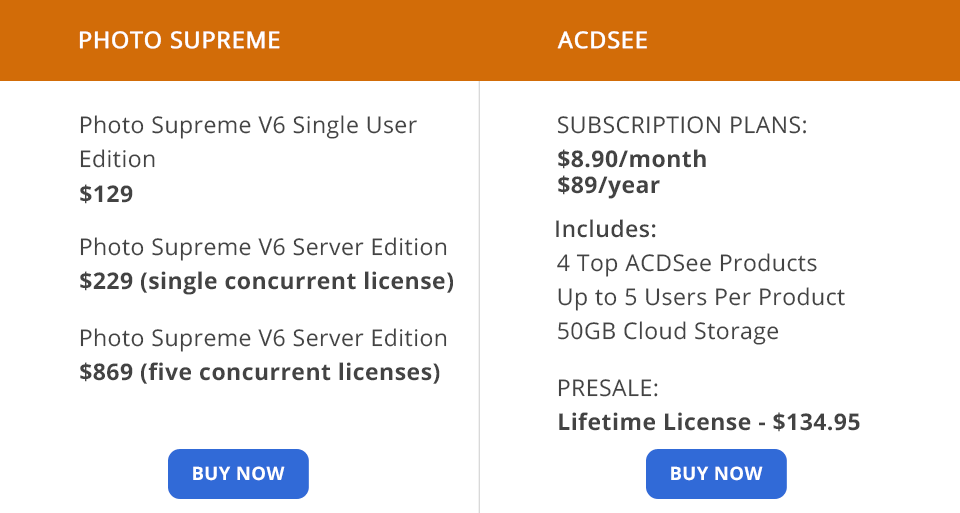
Task: Click the SUBSCRIPTION PLANS heading
Action: [x=682, y=126]
